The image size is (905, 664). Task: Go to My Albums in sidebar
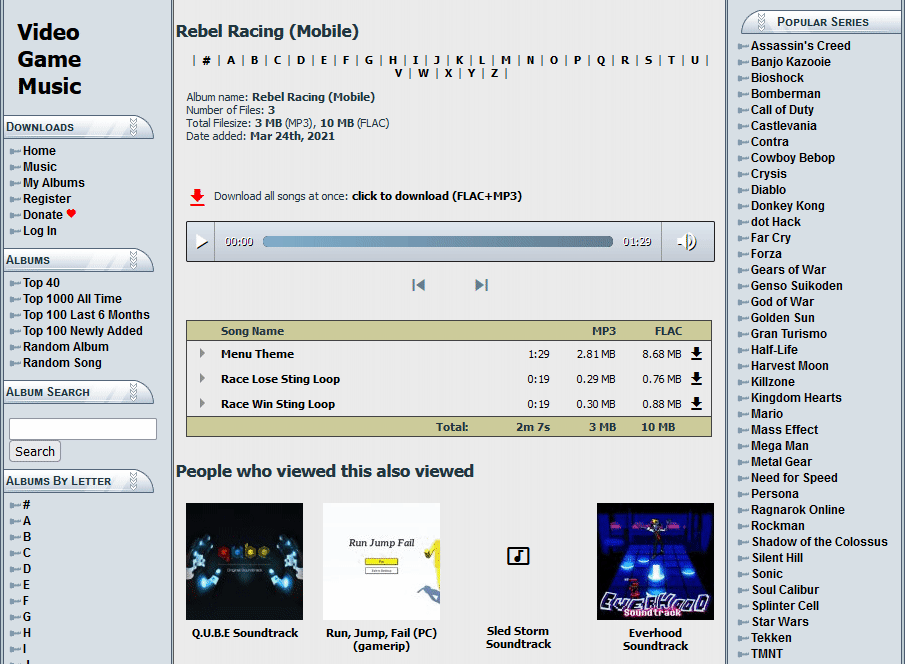(x=54, y=183)
